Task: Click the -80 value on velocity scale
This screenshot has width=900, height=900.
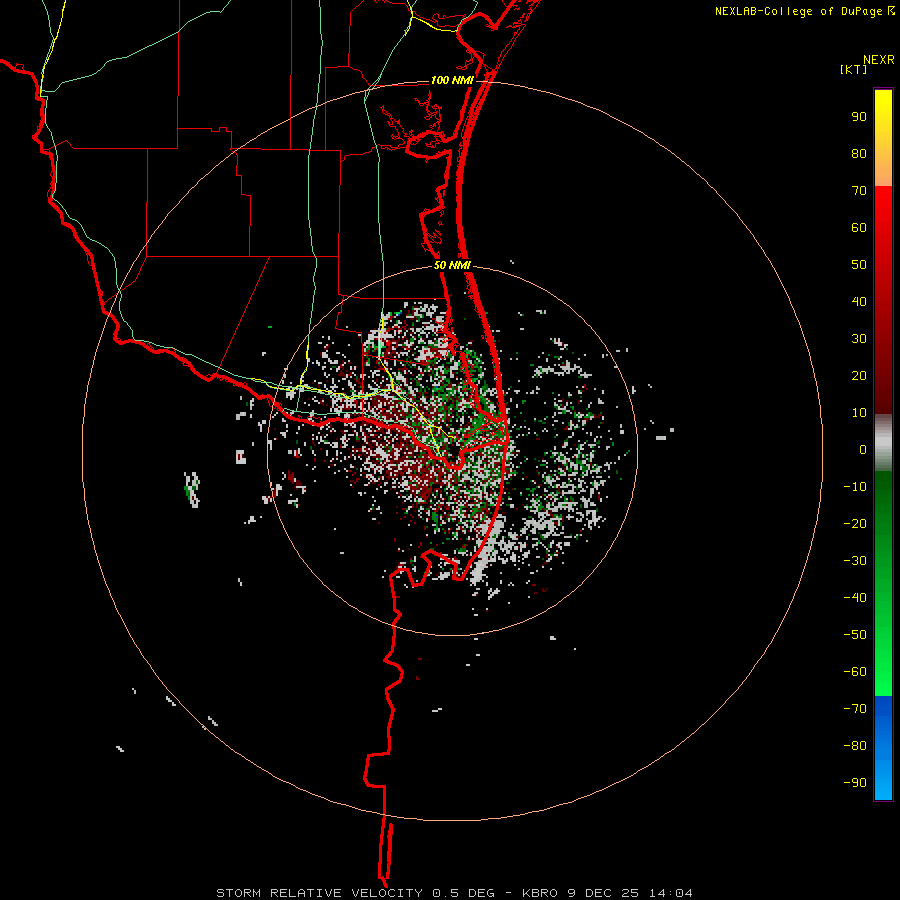Action: click(x=855, y=746)
